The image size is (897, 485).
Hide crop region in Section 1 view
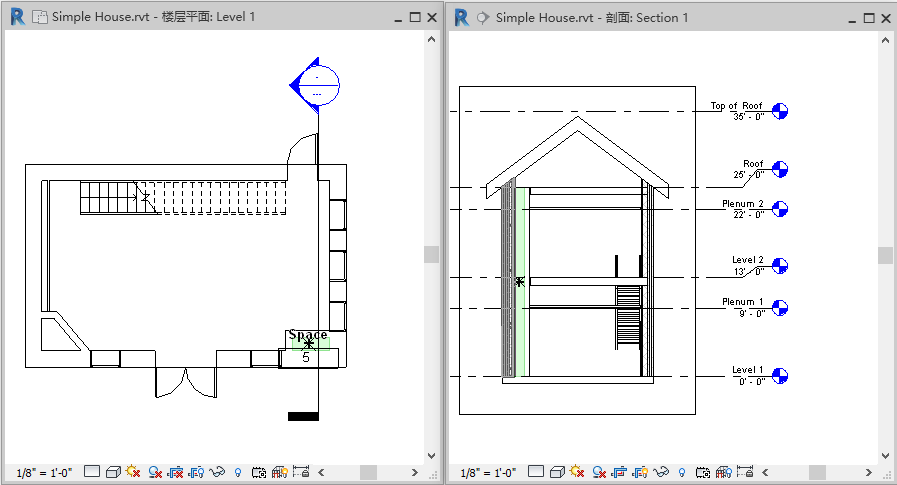[x=641, y=472]
